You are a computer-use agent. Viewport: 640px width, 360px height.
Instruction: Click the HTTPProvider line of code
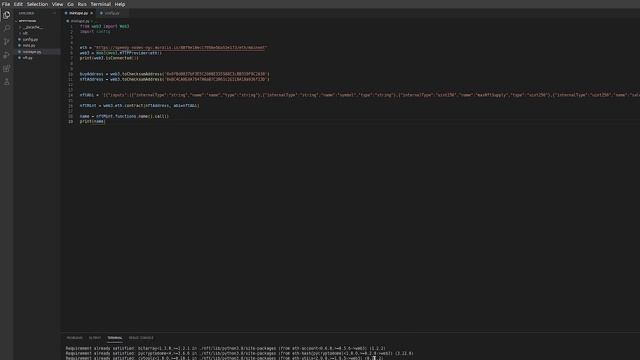(121, 53)
